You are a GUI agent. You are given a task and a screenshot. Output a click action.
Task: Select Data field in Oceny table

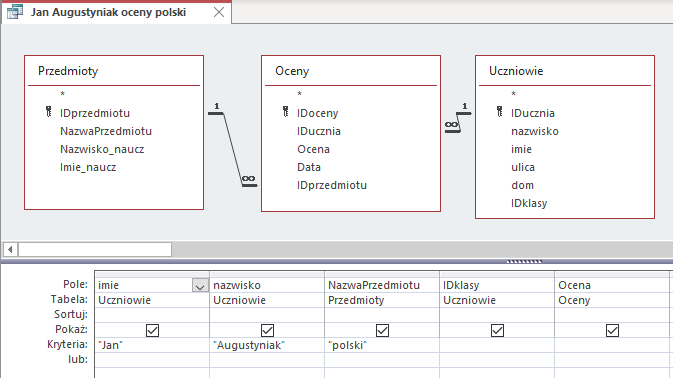click(x=309, y=167)
